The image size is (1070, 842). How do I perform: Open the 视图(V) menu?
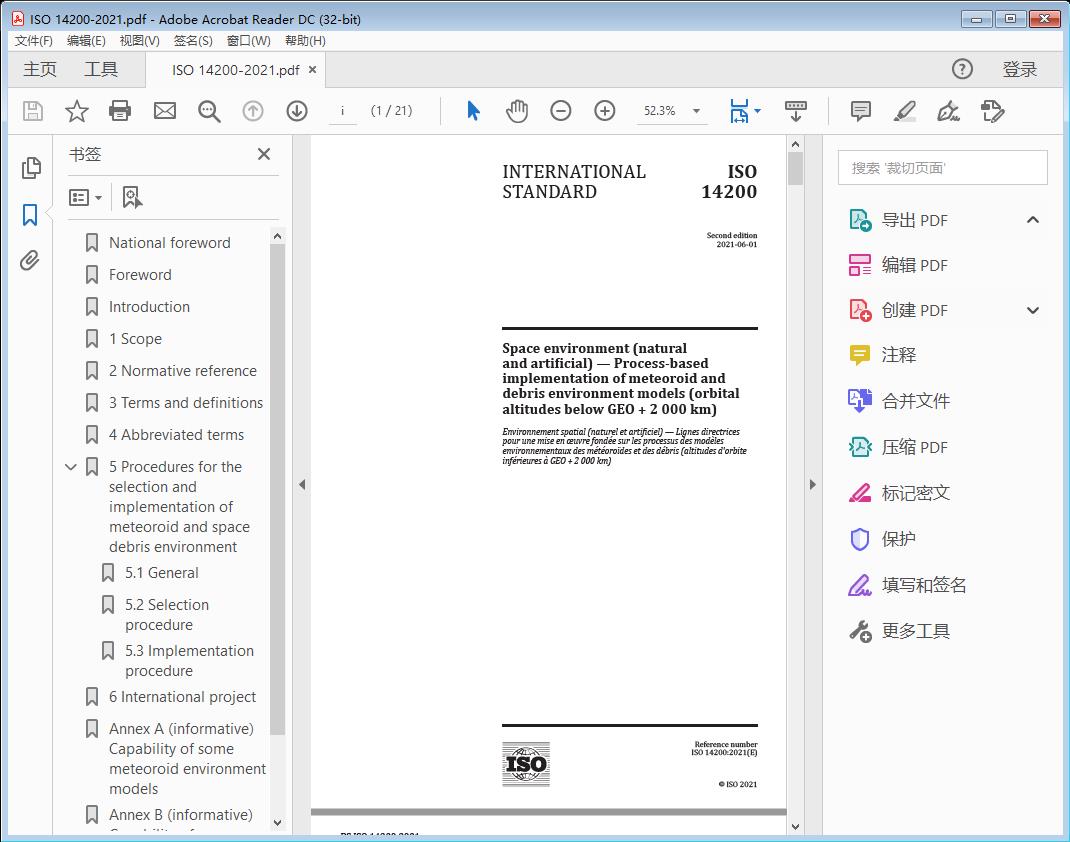139,41
